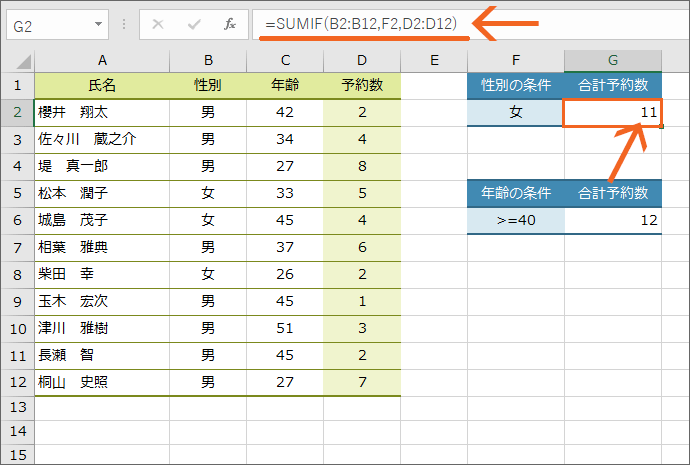
Task: Select column G header
Action: coord(613,60)
